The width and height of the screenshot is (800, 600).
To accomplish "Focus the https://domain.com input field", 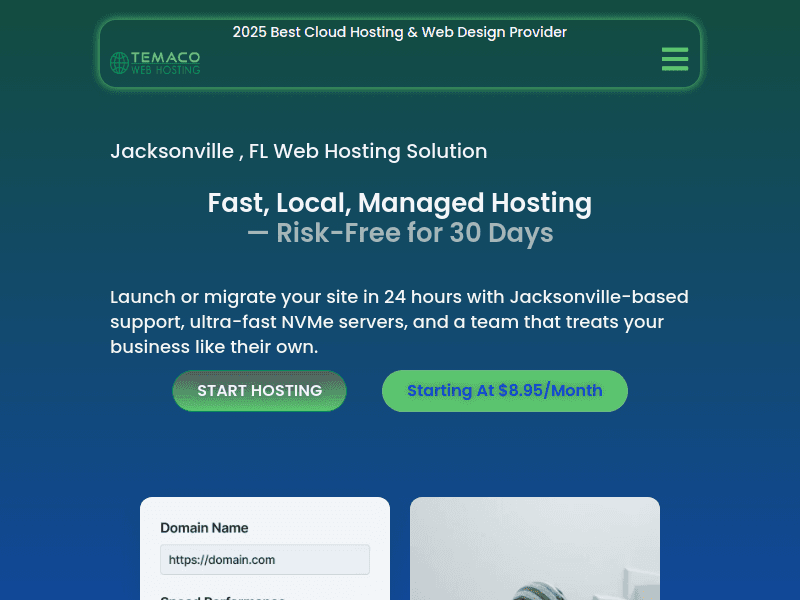I will [x=265, y=560].
